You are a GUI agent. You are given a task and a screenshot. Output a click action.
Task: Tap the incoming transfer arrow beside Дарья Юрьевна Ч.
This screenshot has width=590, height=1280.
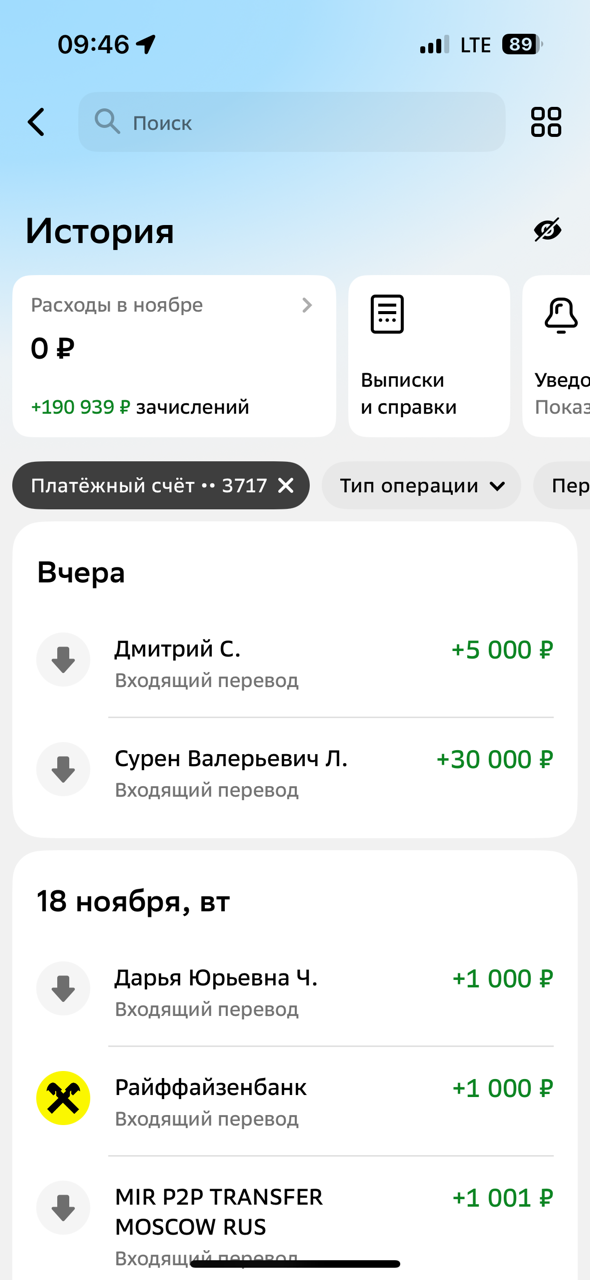[x=62, y=989]
